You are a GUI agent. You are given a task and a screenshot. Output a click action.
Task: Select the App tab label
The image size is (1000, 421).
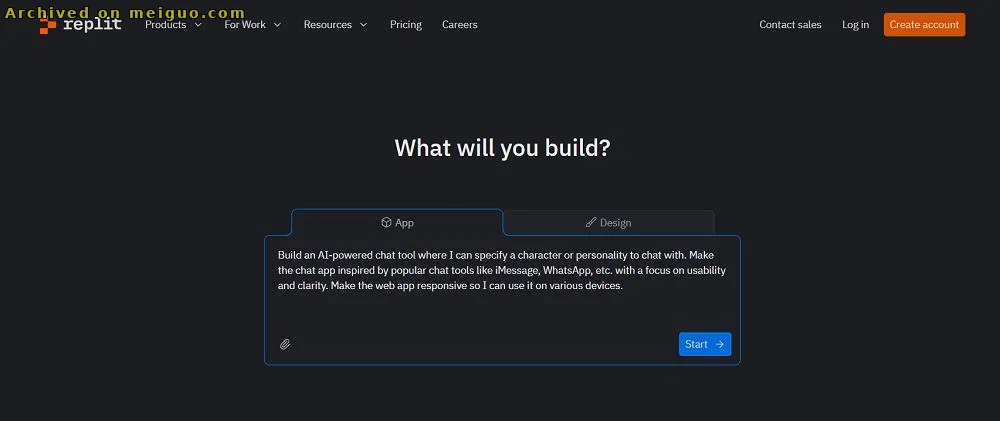click(x=405, y=222)
